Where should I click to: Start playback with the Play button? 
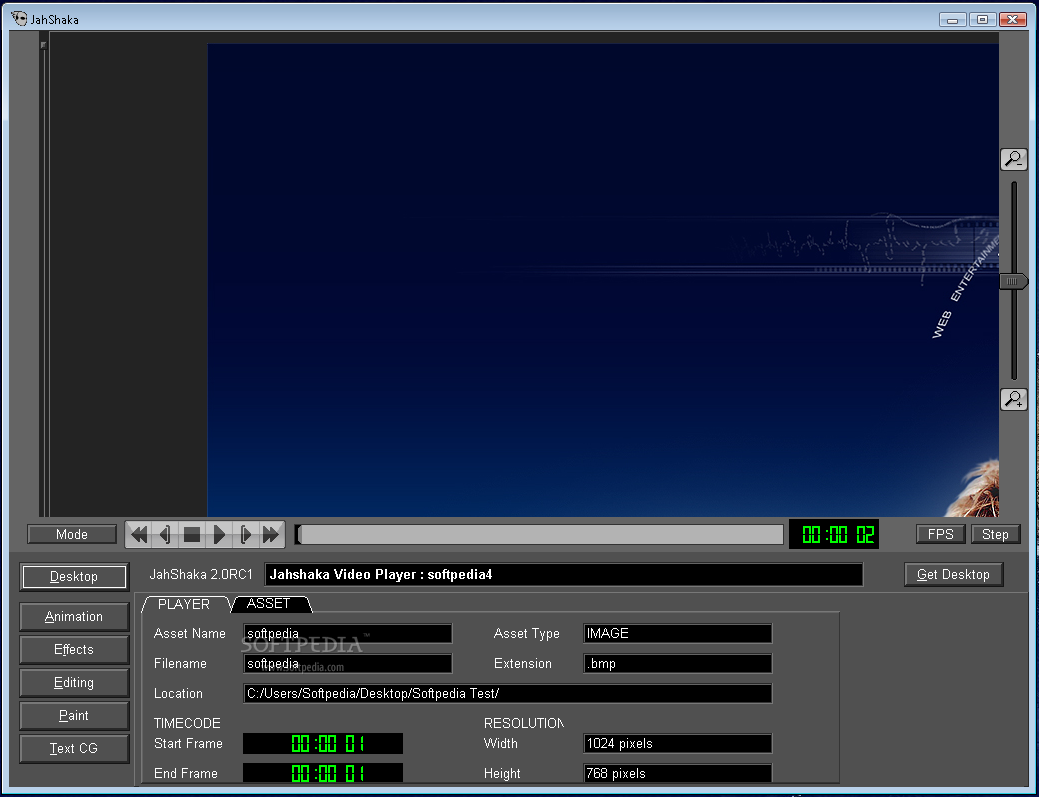coord(219,535)
